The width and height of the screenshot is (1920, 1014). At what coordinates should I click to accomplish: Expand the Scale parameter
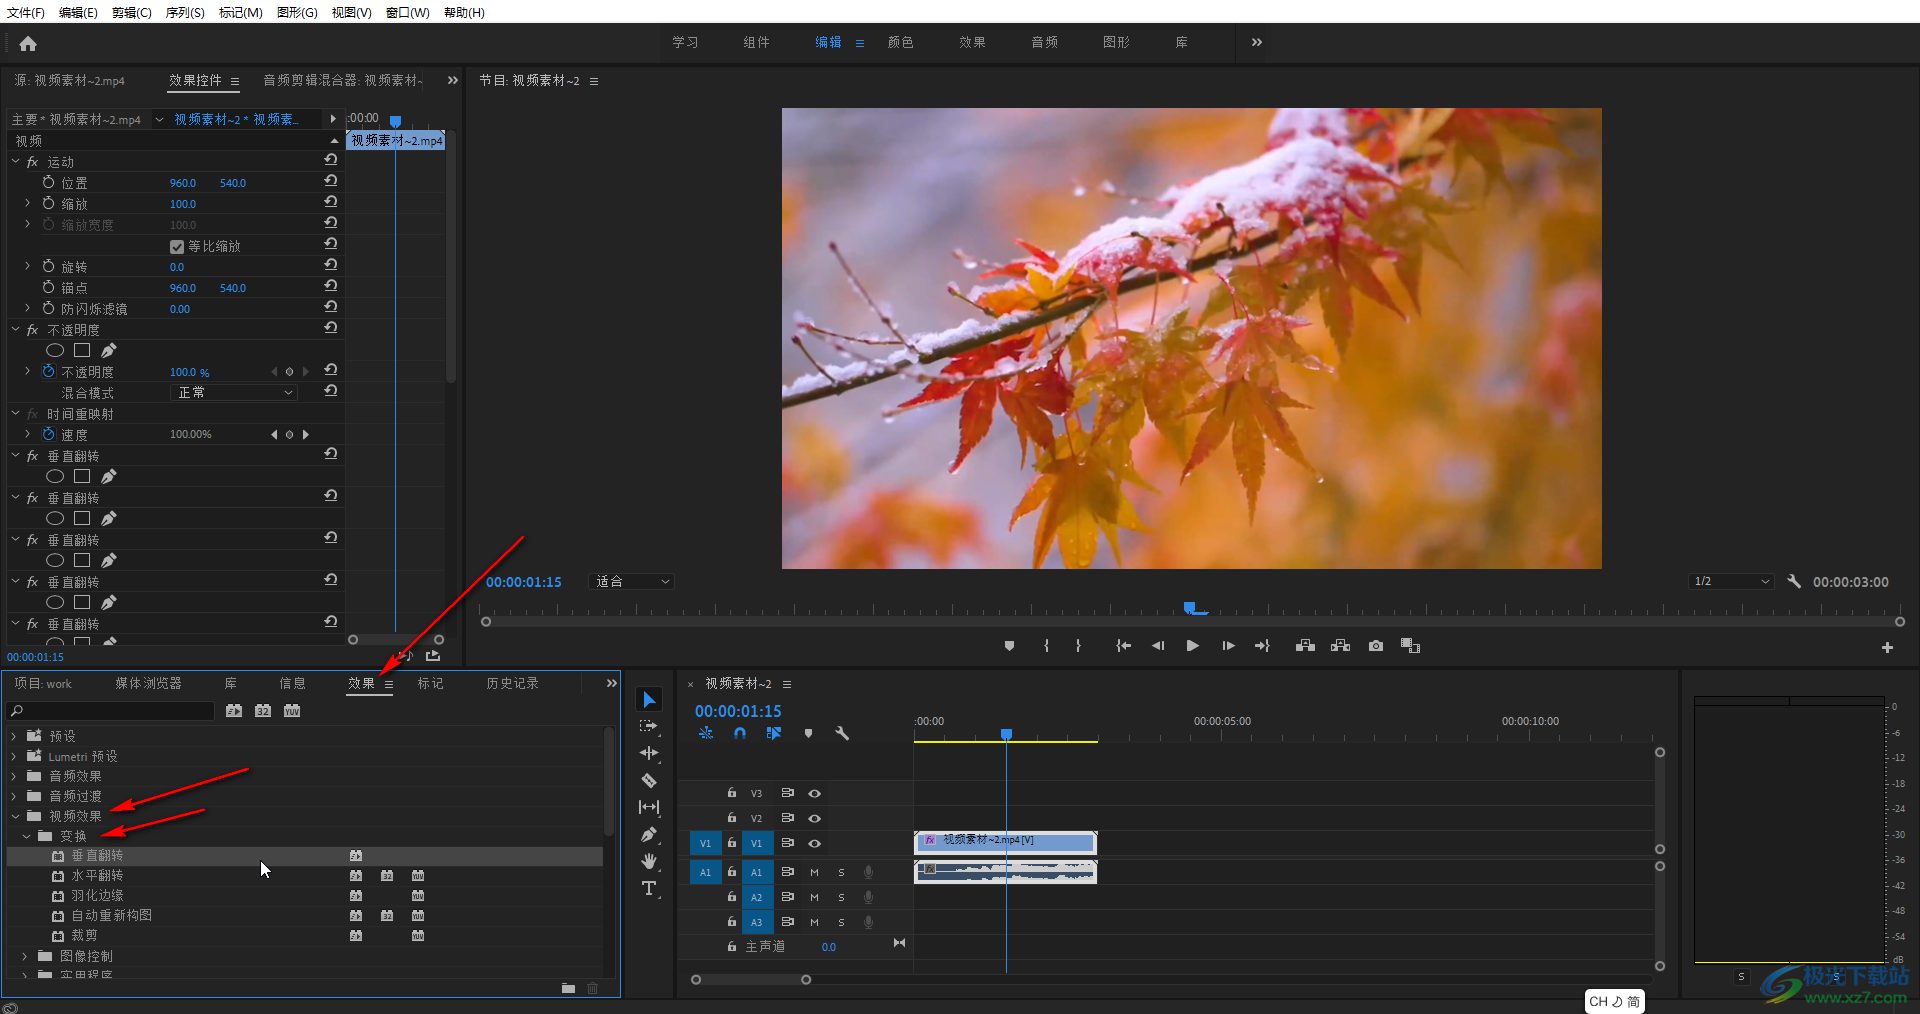pos(28,203)
